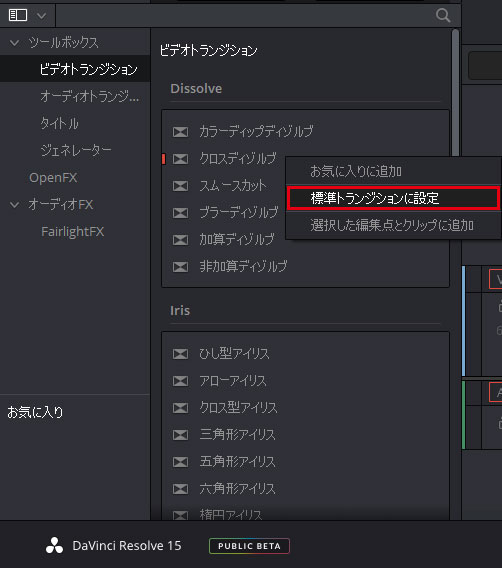This screenshot has height=568, width=502.
Task: Click the DaVinci Resolve logo icon
Action: 54,546
